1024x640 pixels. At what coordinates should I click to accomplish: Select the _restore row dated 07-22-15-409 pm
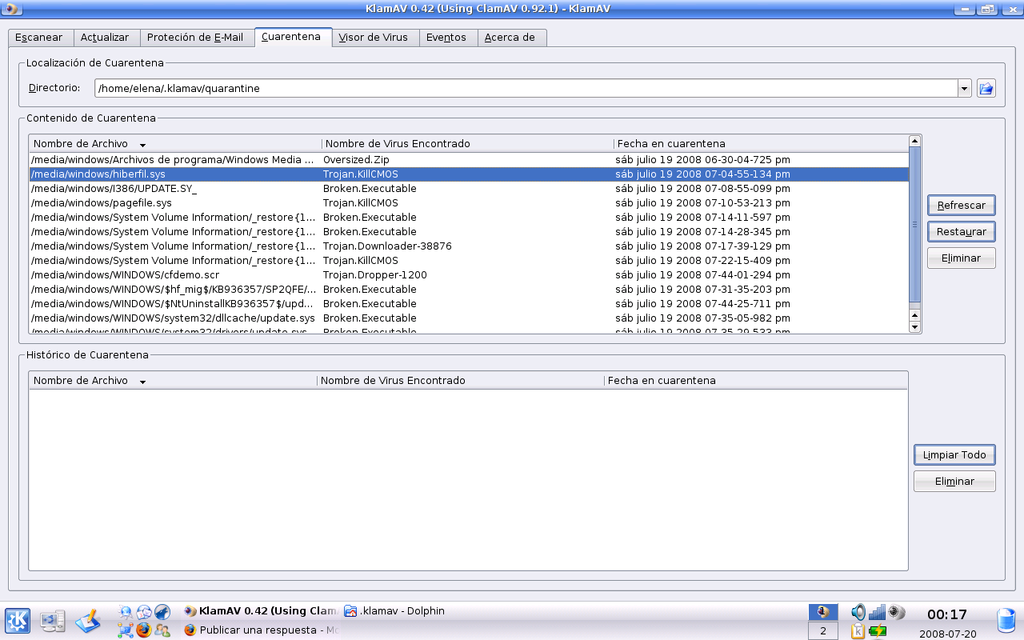469,261
